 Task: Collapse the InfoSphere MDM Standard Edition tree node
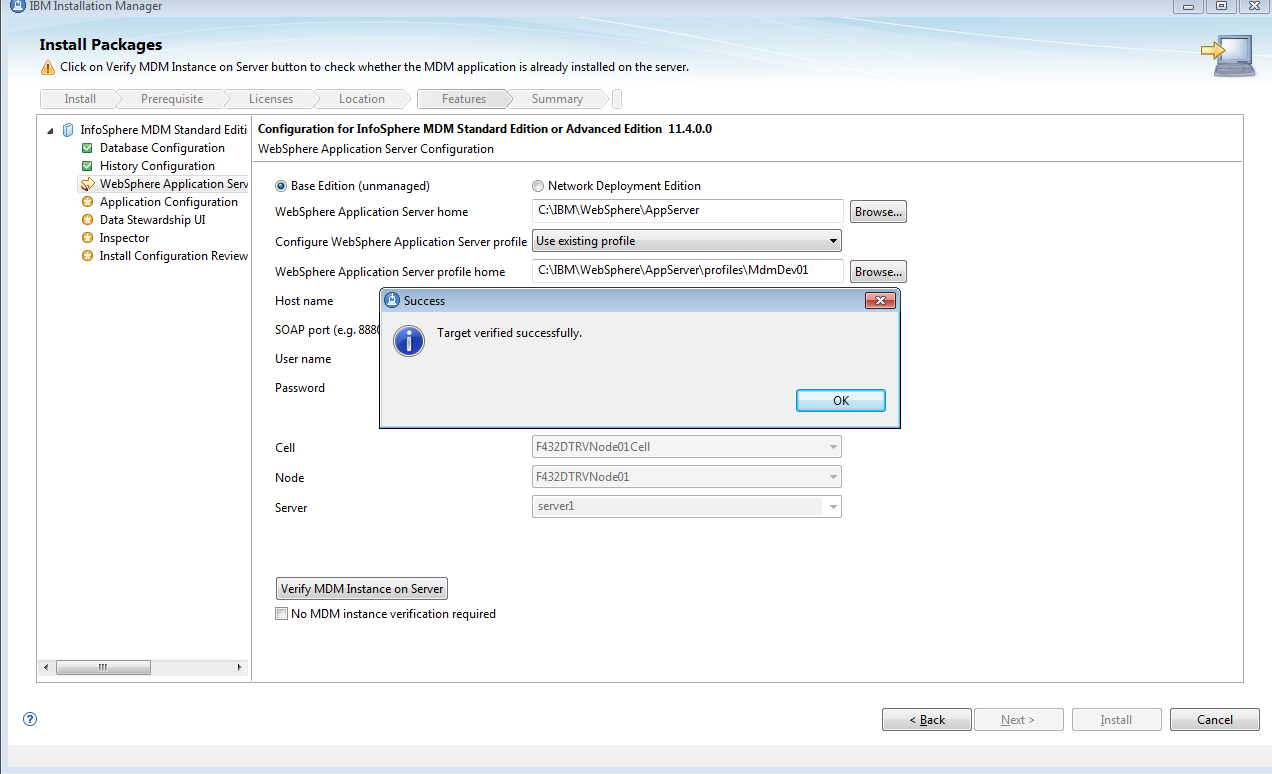(50, 130)
